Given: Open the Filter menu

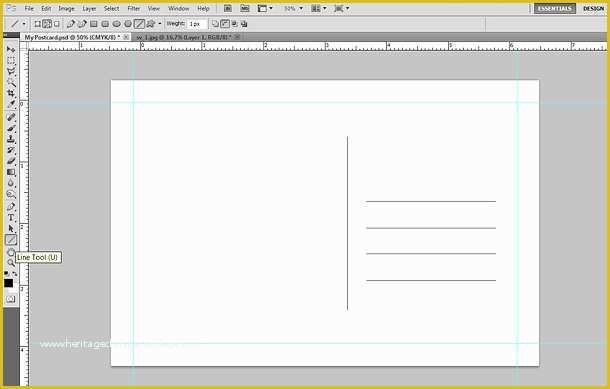Looking at the screenshot, I should pyautogui.click(x=134, y=8).
